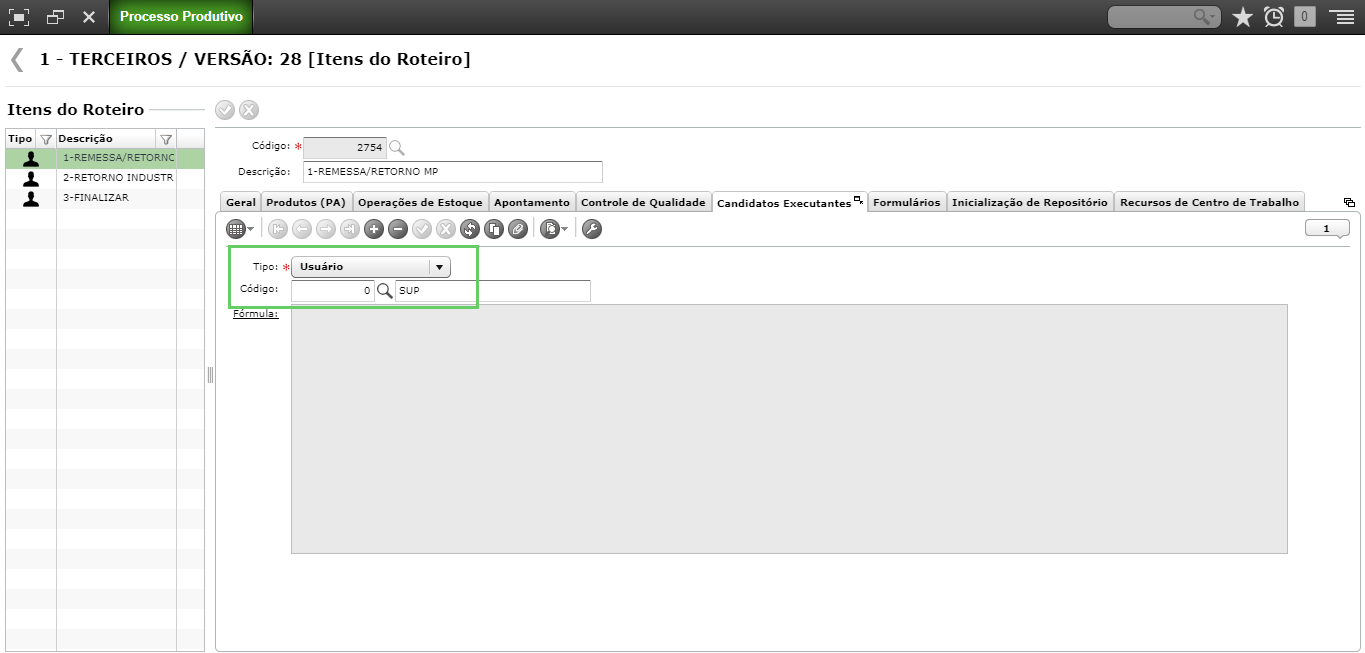The height and width of the screenshot is (653, 1365).
Task: Cancel route item with top X icon
Action: coord(249,110)
